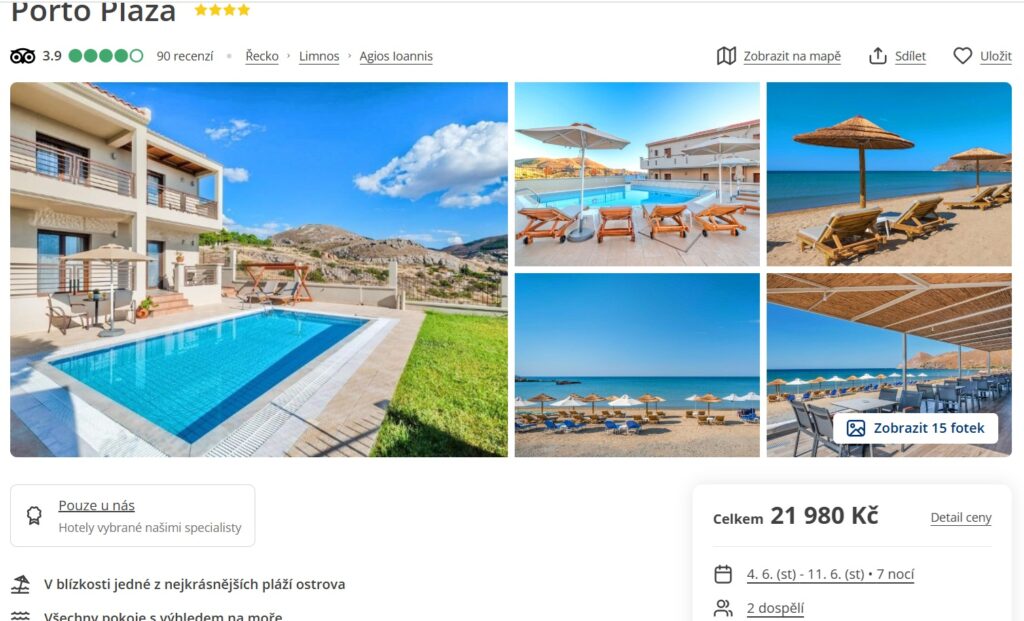Viewport: 1024px width, 621px height.
Task: Click Uložit to save the hotel
Action: click(x=996, y=56)
